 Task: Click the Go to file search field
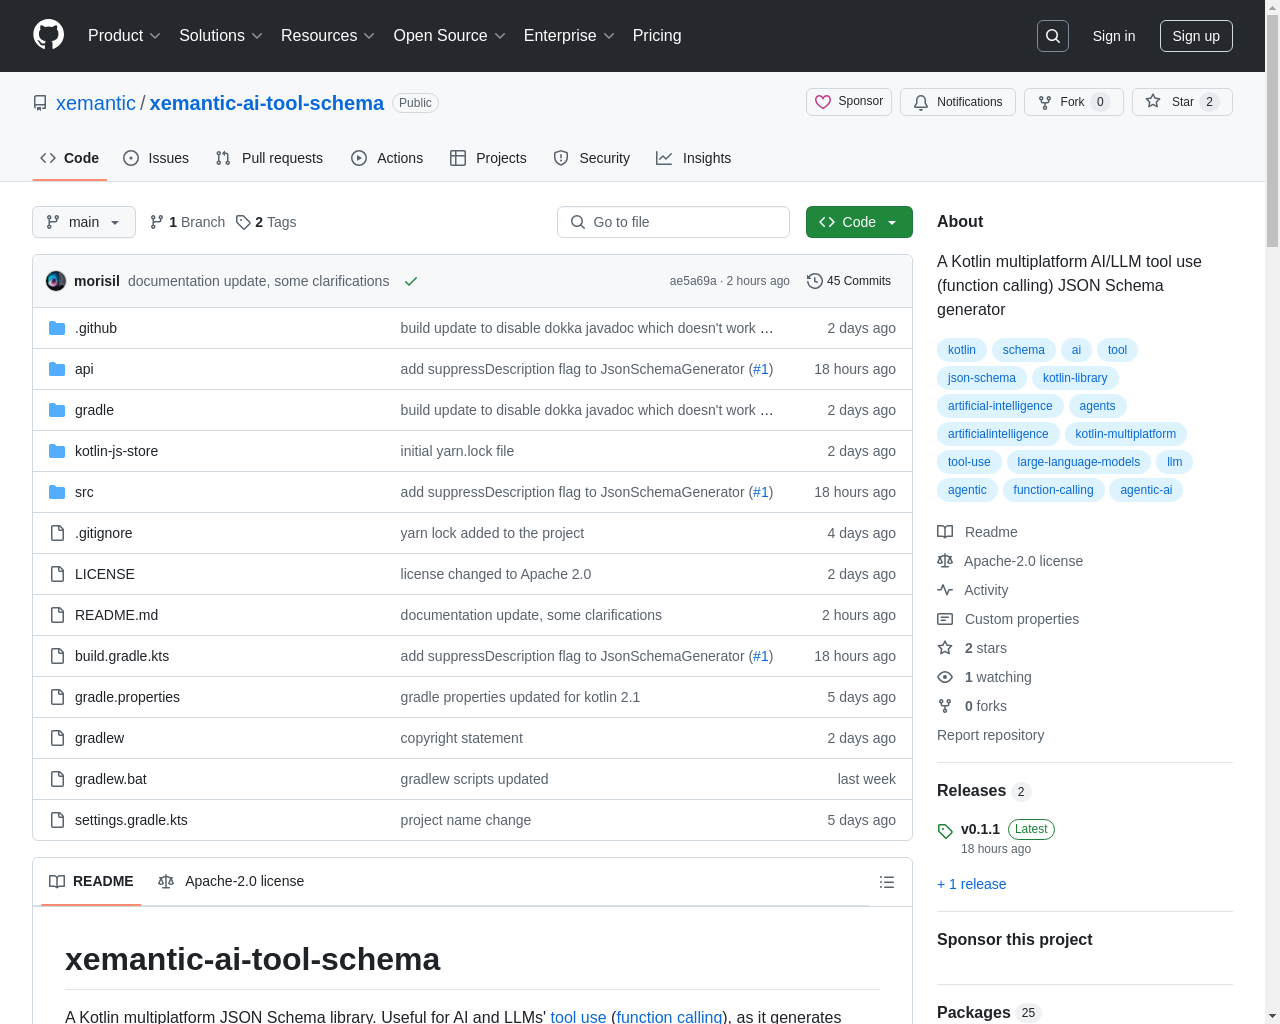[x=673, y=222]
